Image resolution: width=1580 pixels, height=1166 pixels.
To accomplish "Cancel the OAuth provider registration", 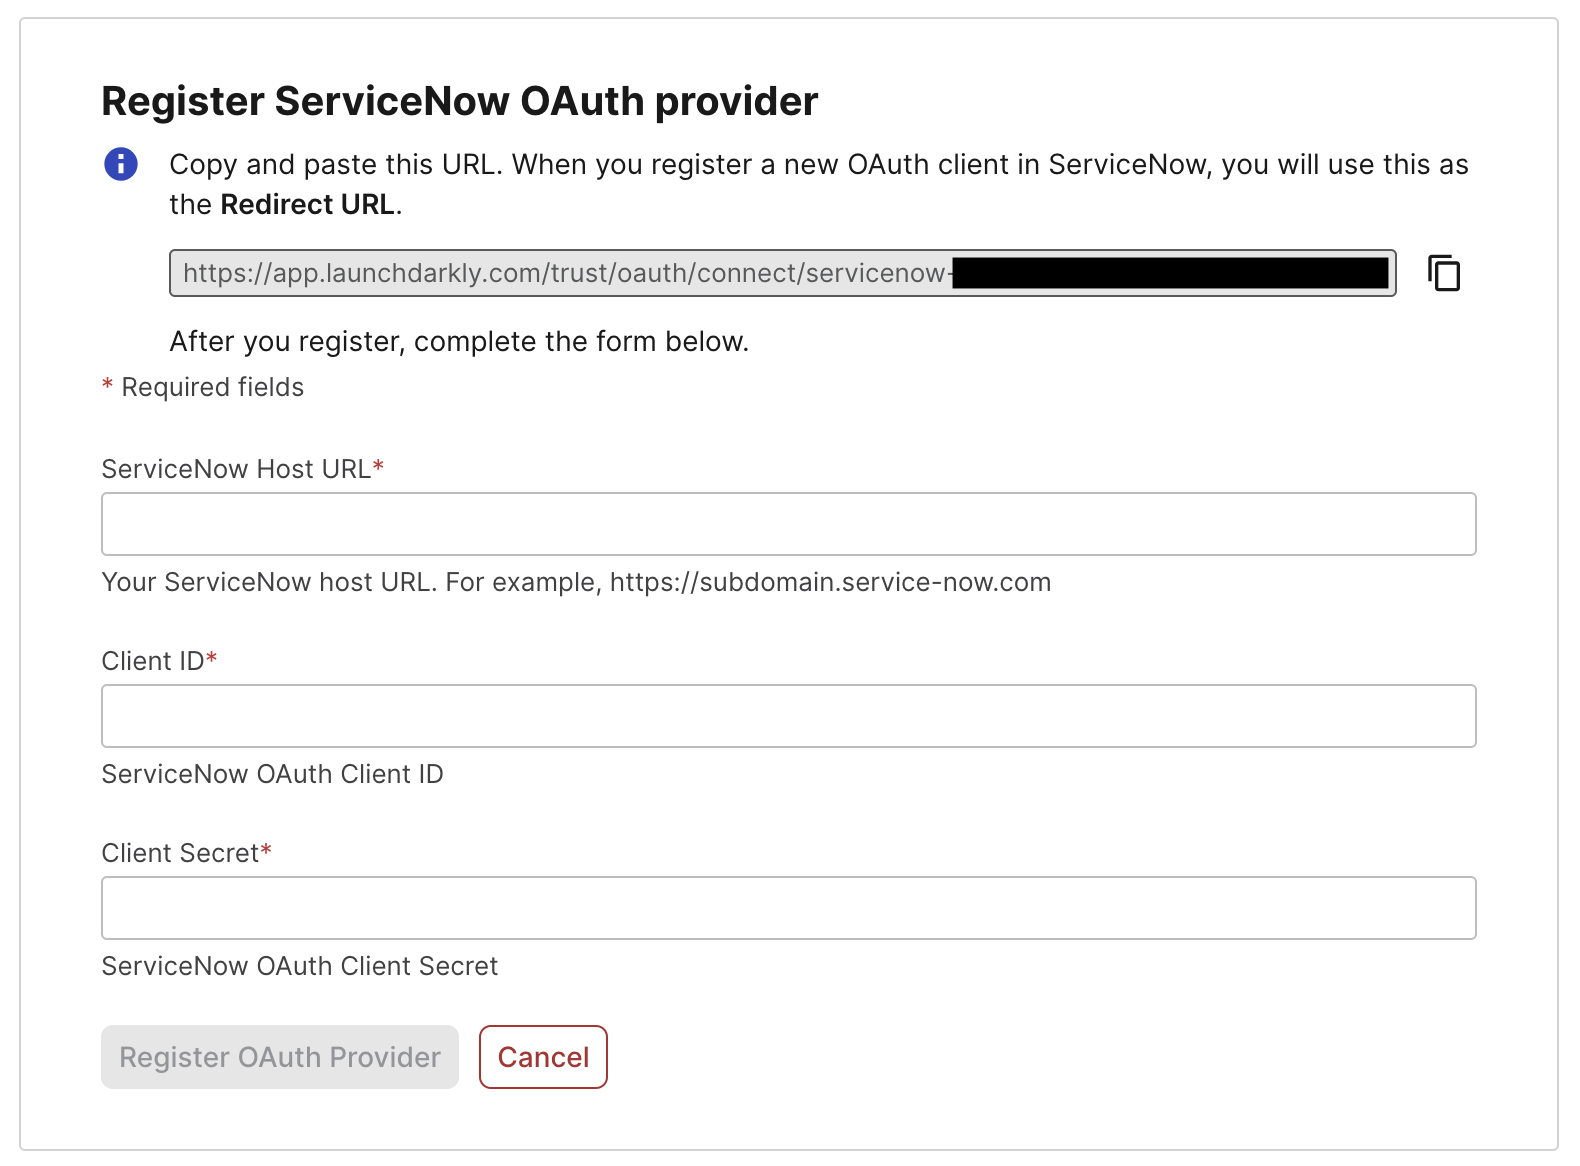I will (543, 1057).
